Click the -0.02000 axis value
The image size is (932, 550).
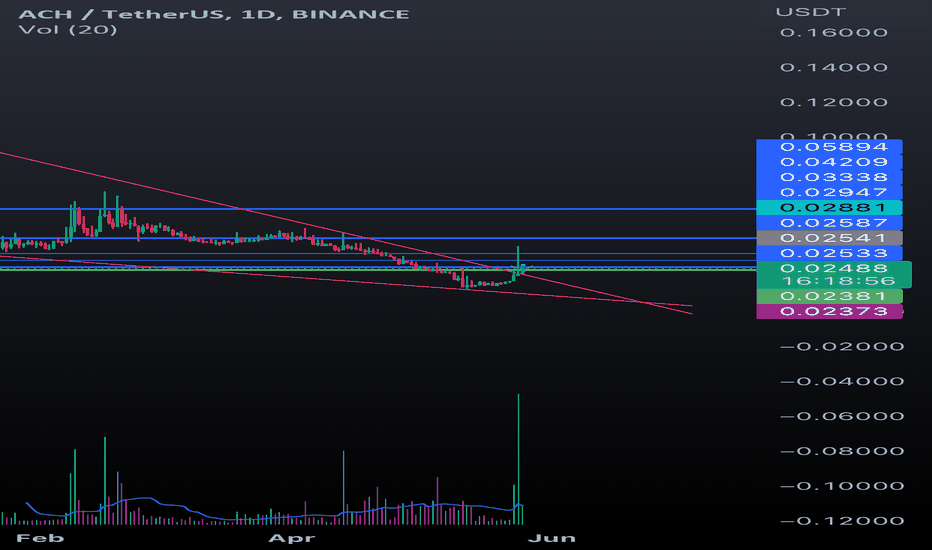click(x=842, y=347)
